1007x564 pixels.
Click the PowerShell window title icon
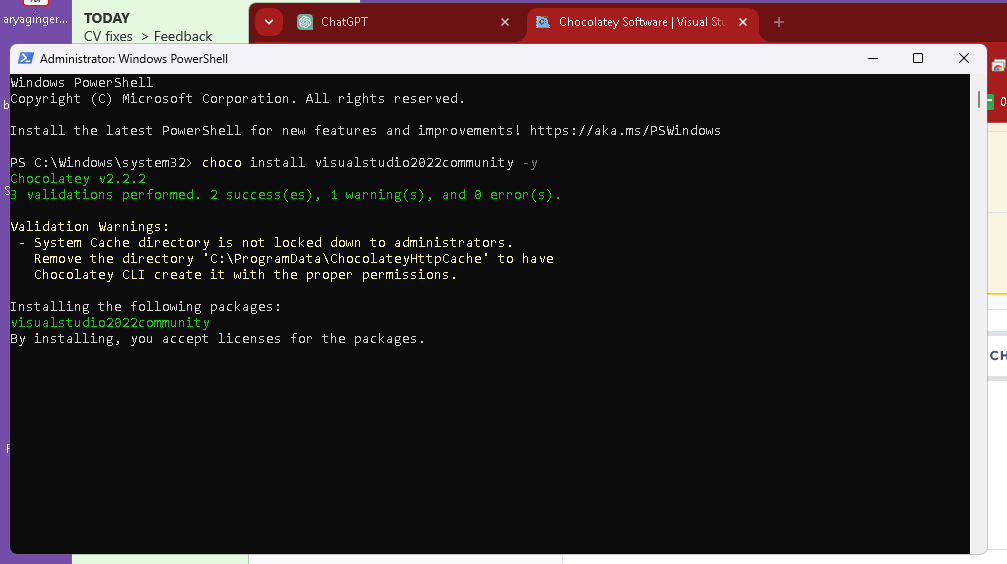click(26, 58)
